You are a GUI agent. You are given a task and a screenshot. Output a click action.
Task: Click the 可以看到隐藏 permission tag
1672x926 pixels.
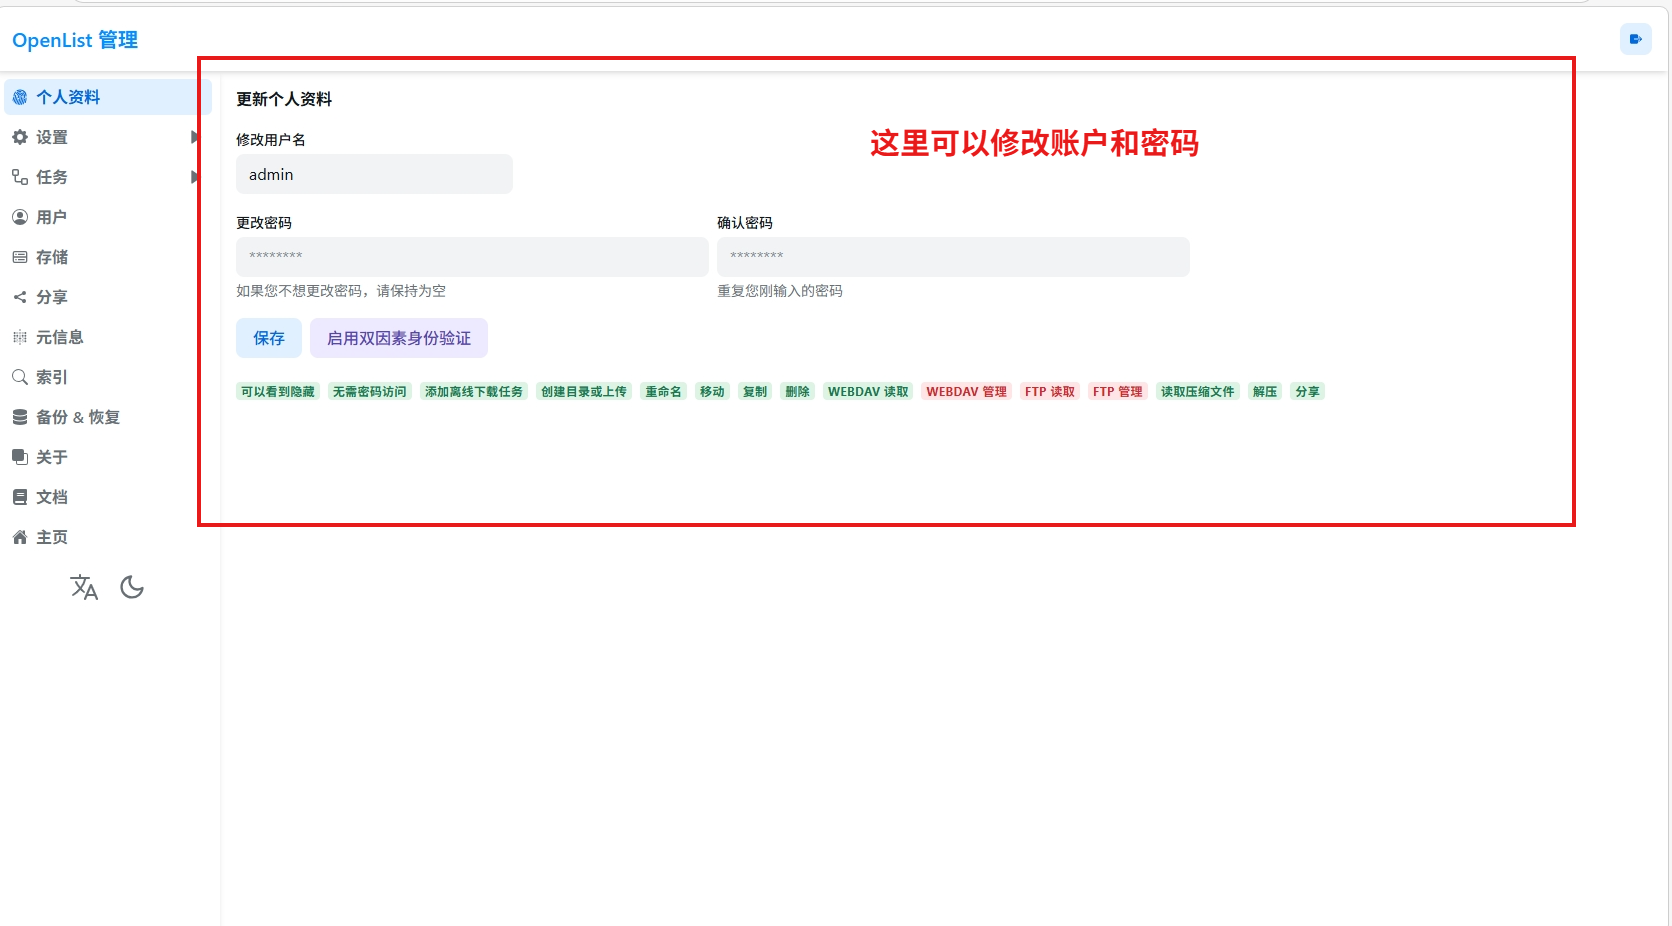(278, 391)
